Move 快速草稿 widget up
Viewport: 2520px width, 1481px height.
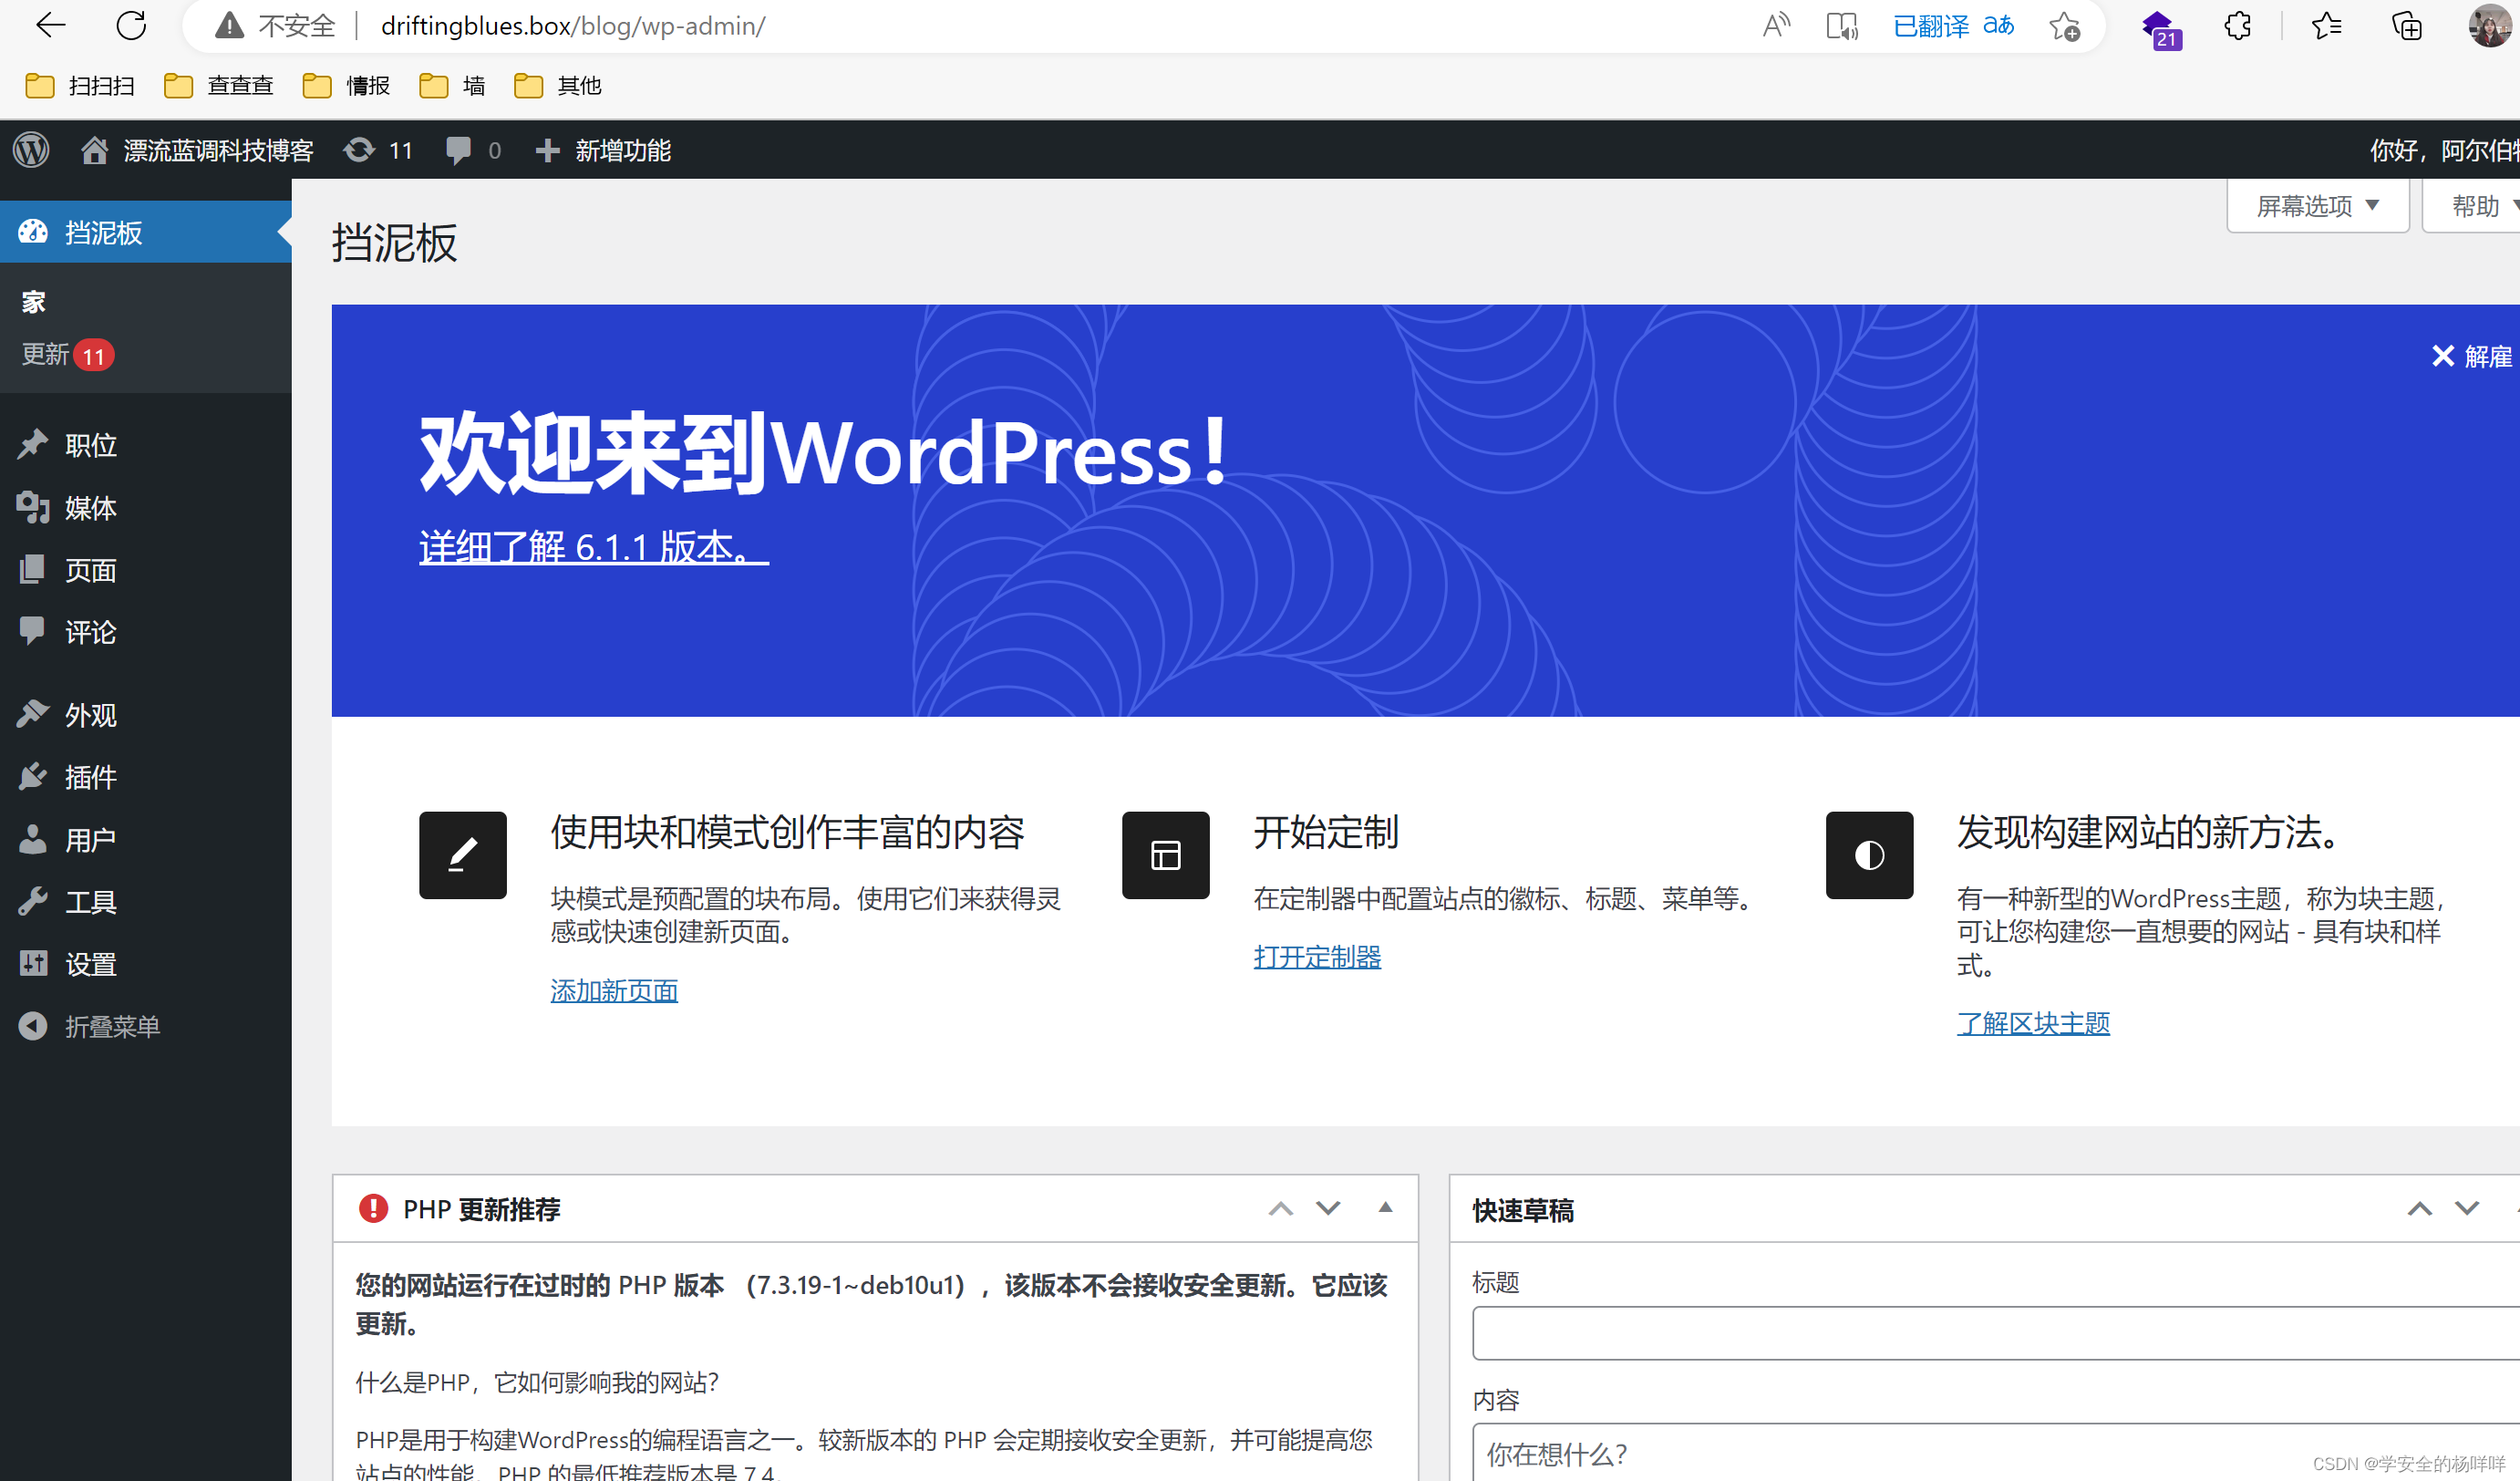tap(2420, 1209)
